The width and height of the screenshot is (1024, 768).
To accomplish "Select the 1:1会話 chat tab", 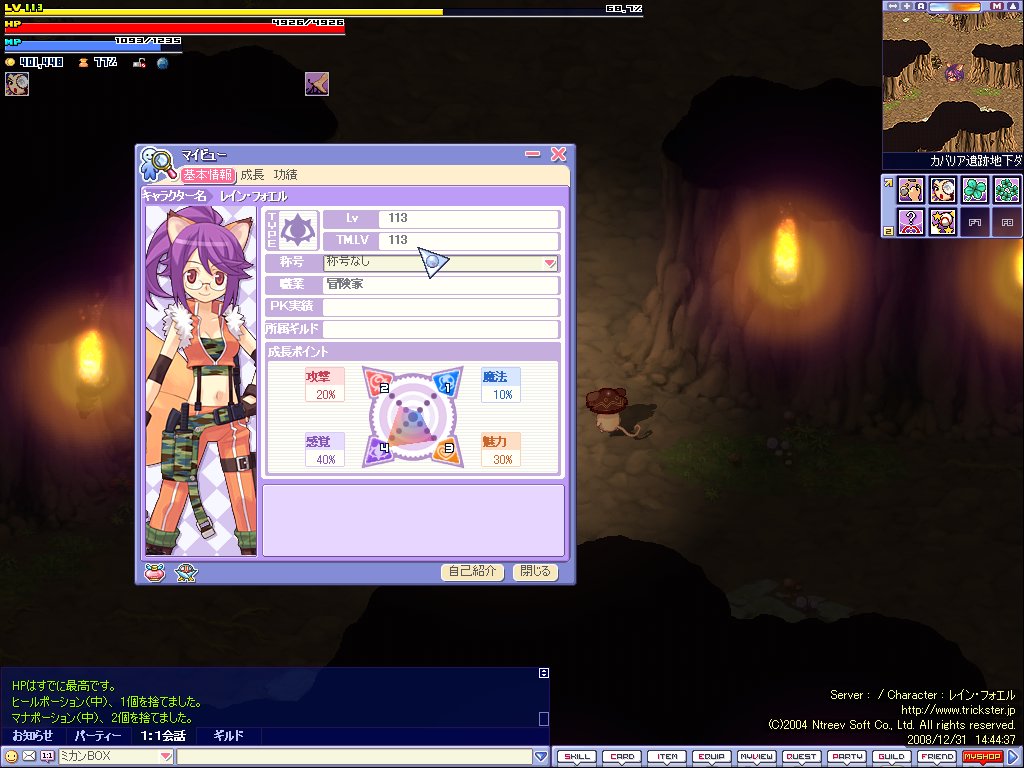I will pos(163,736).
